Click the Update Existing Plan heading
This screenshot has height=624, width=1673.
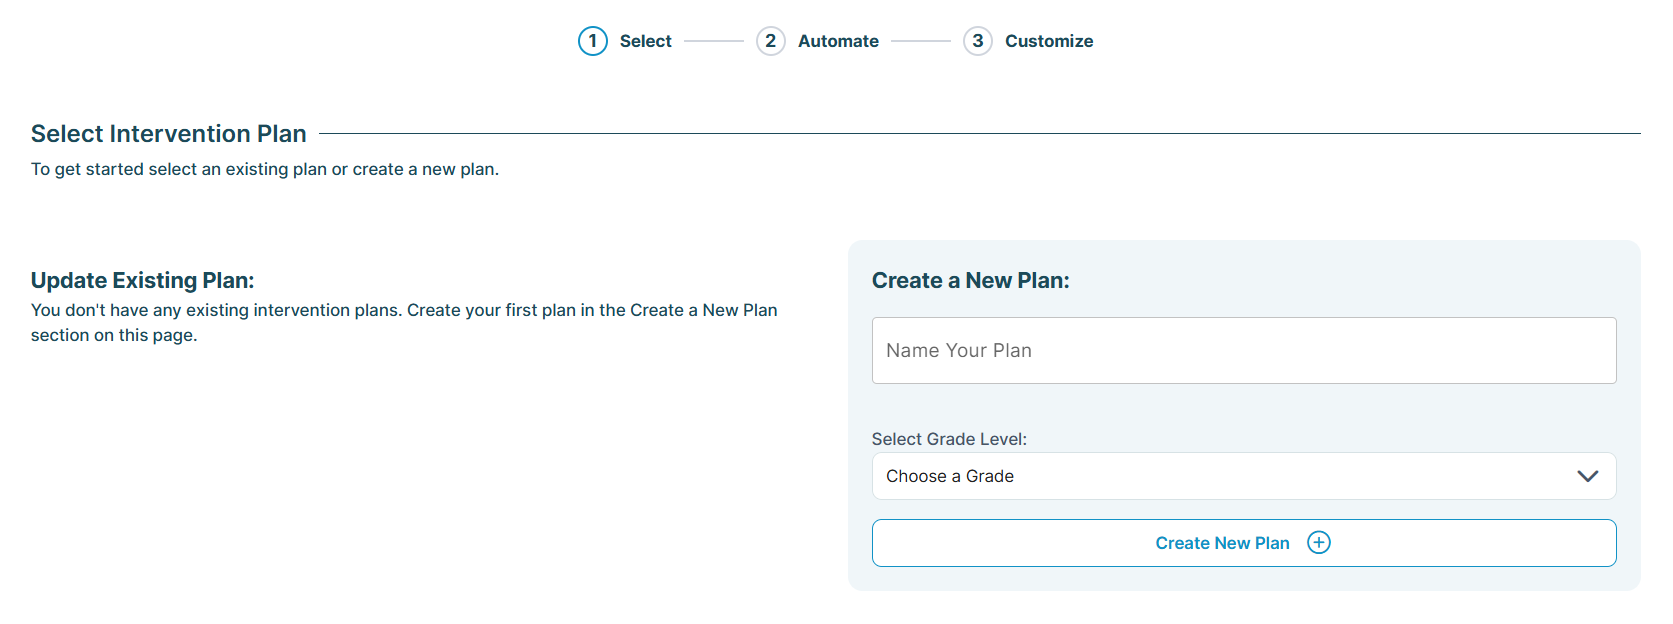pos(143,280)
